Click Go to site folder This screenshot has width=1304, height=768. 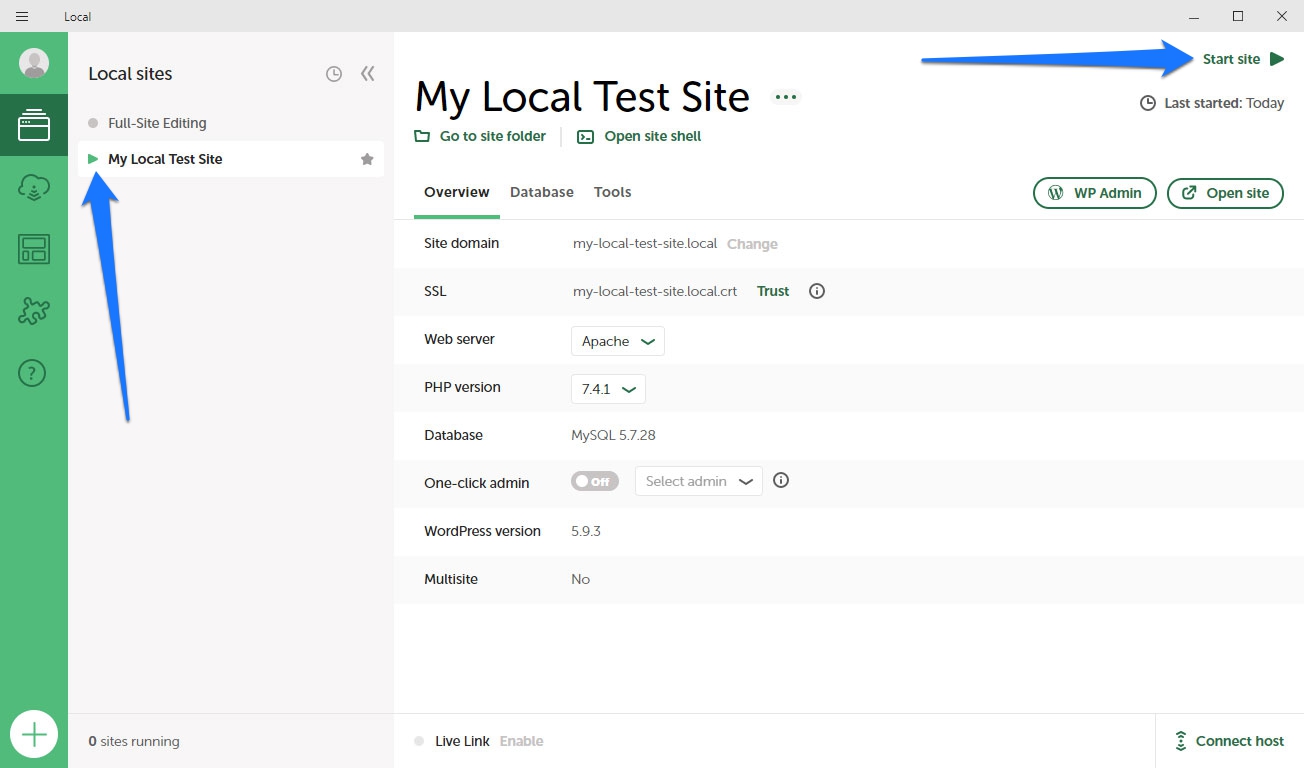click(x=481, y=136)
